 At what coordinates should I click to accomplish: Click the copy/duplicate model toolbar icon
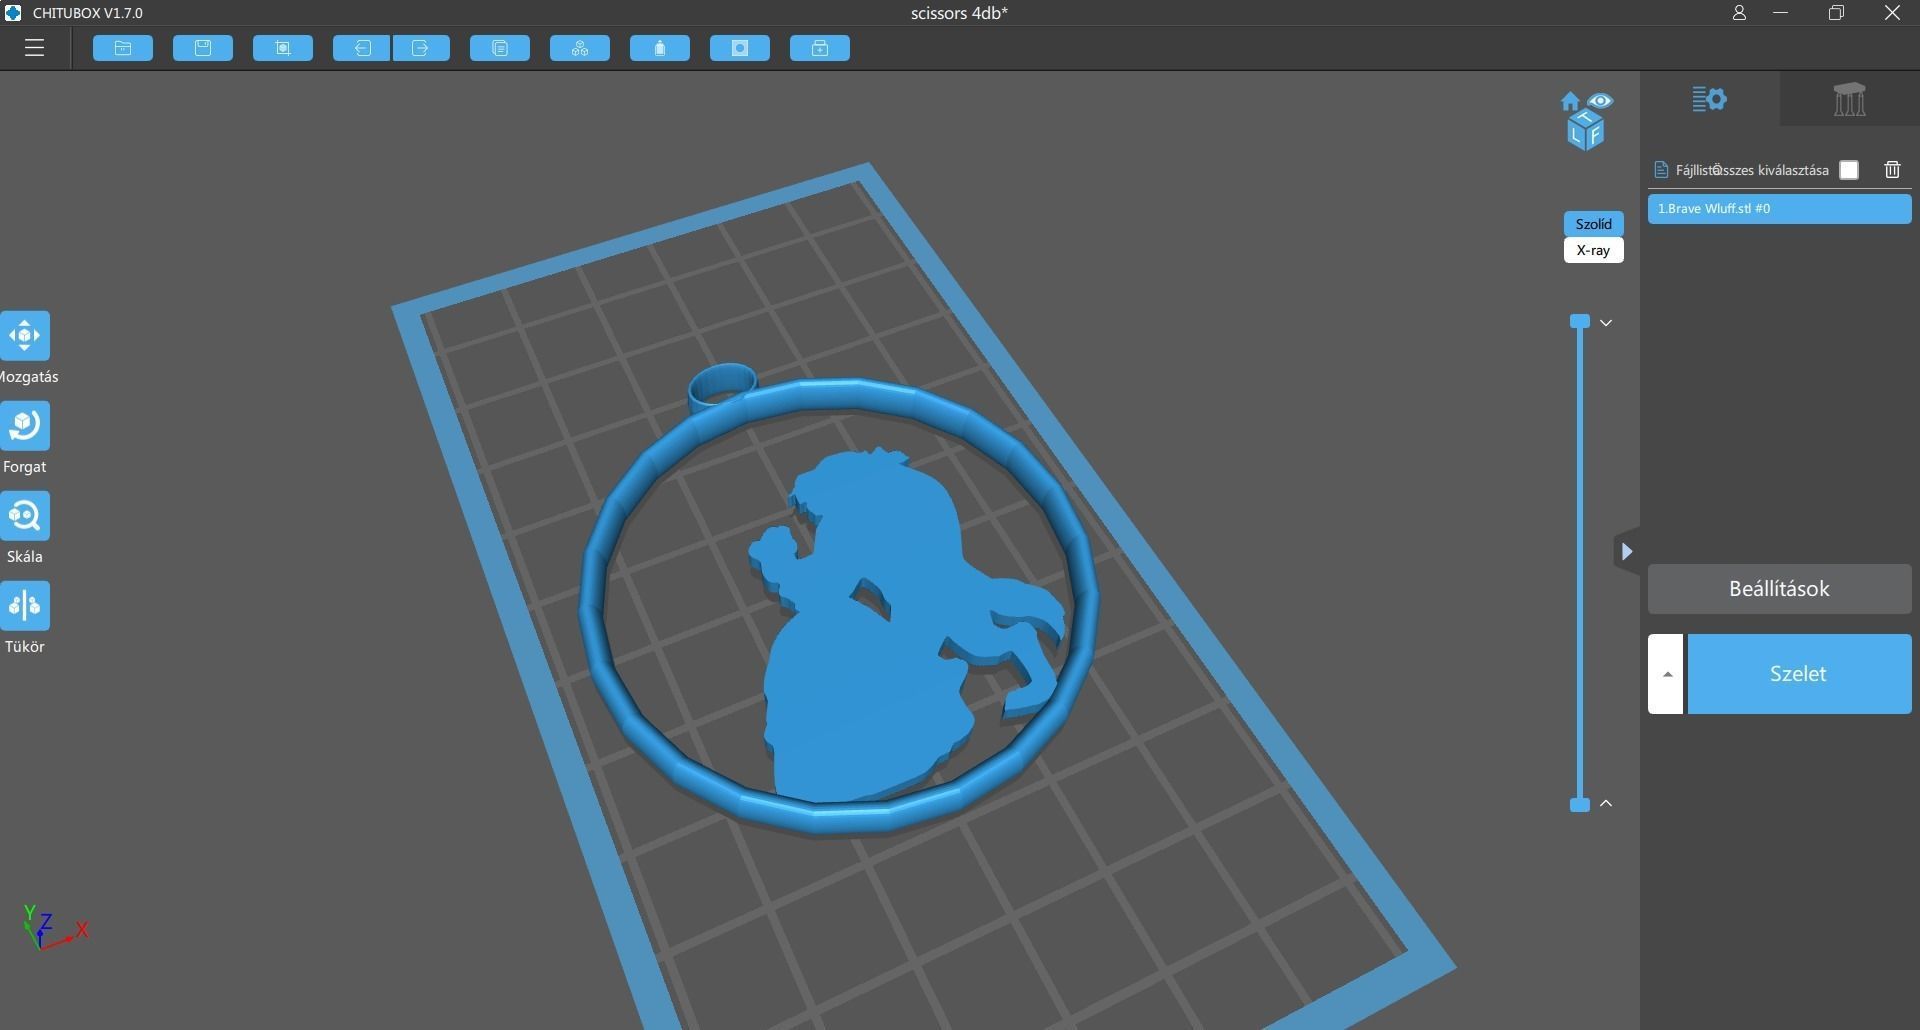pos(500,48)
